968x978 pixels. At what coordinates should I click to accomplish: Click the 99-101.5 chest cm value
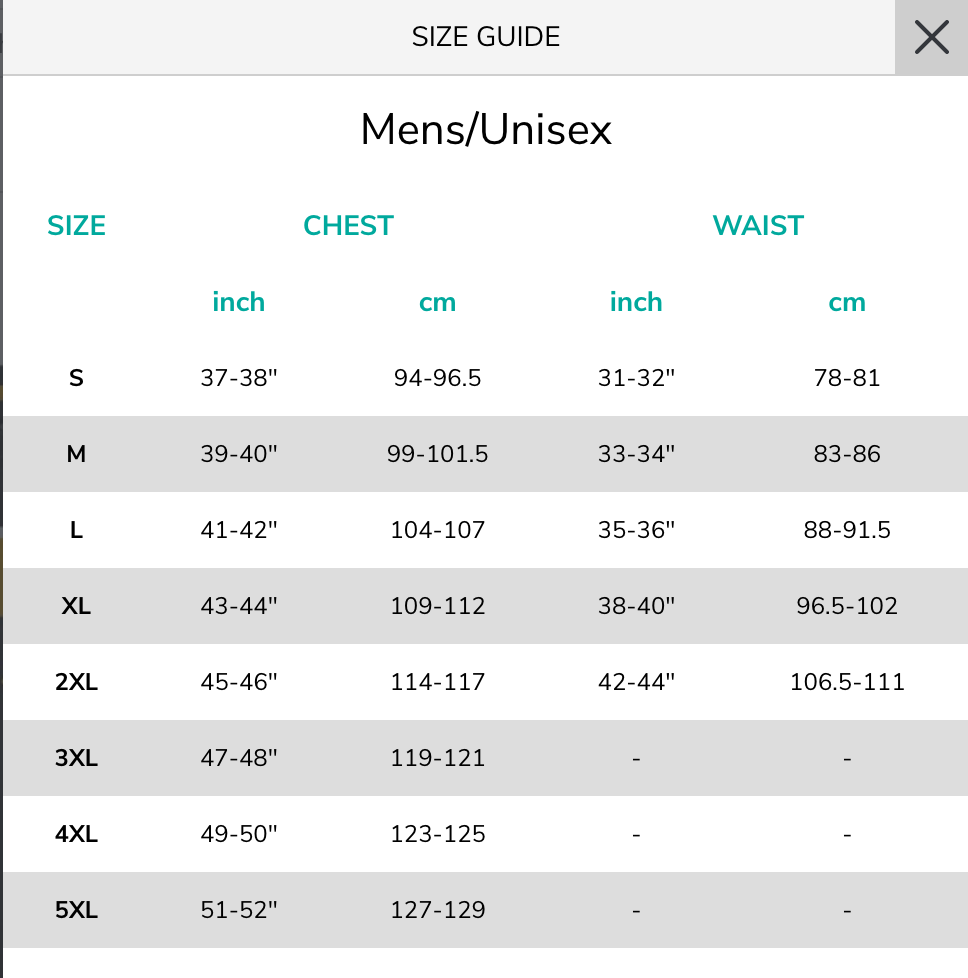437,454
